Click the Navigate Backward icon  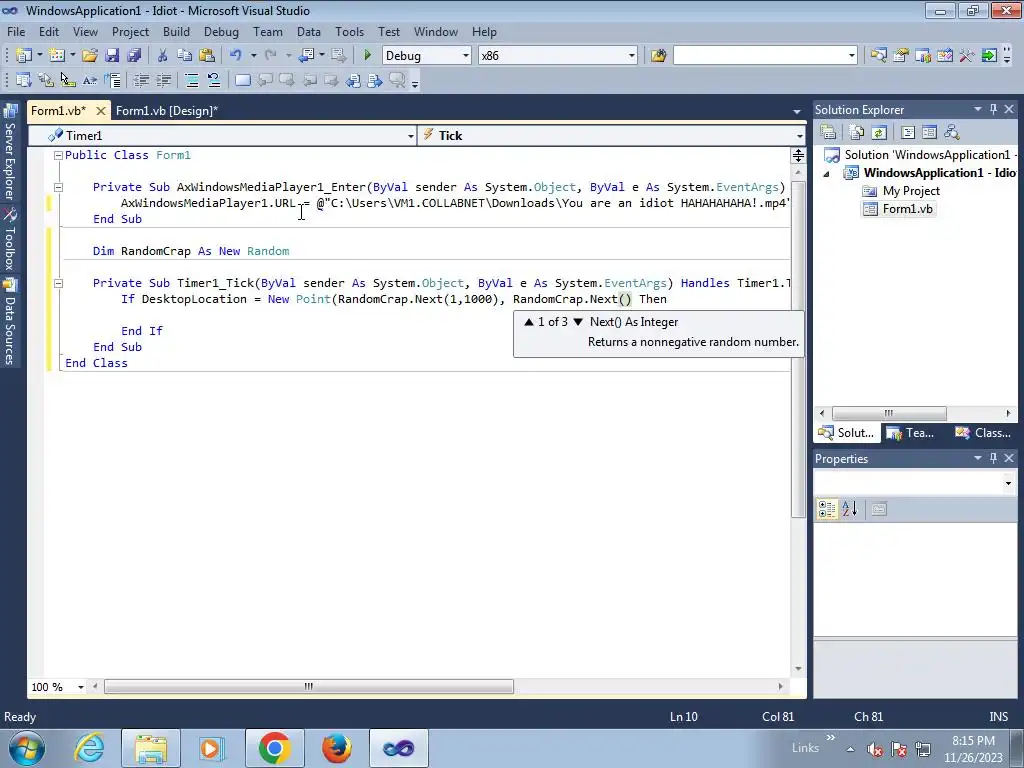point(306,56)
